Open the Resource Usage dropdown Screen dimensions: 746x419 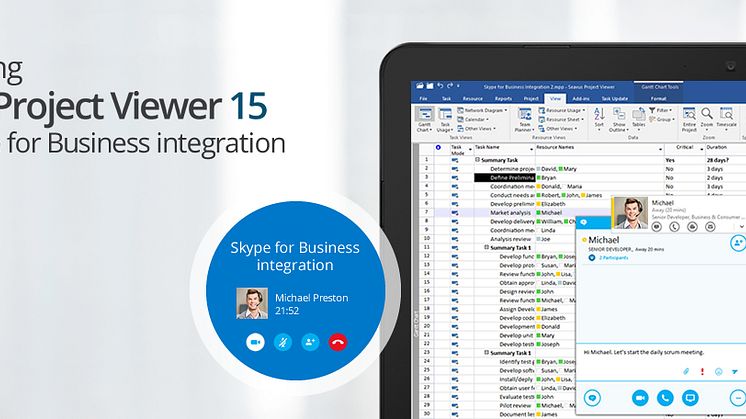(x=562, y=110)
